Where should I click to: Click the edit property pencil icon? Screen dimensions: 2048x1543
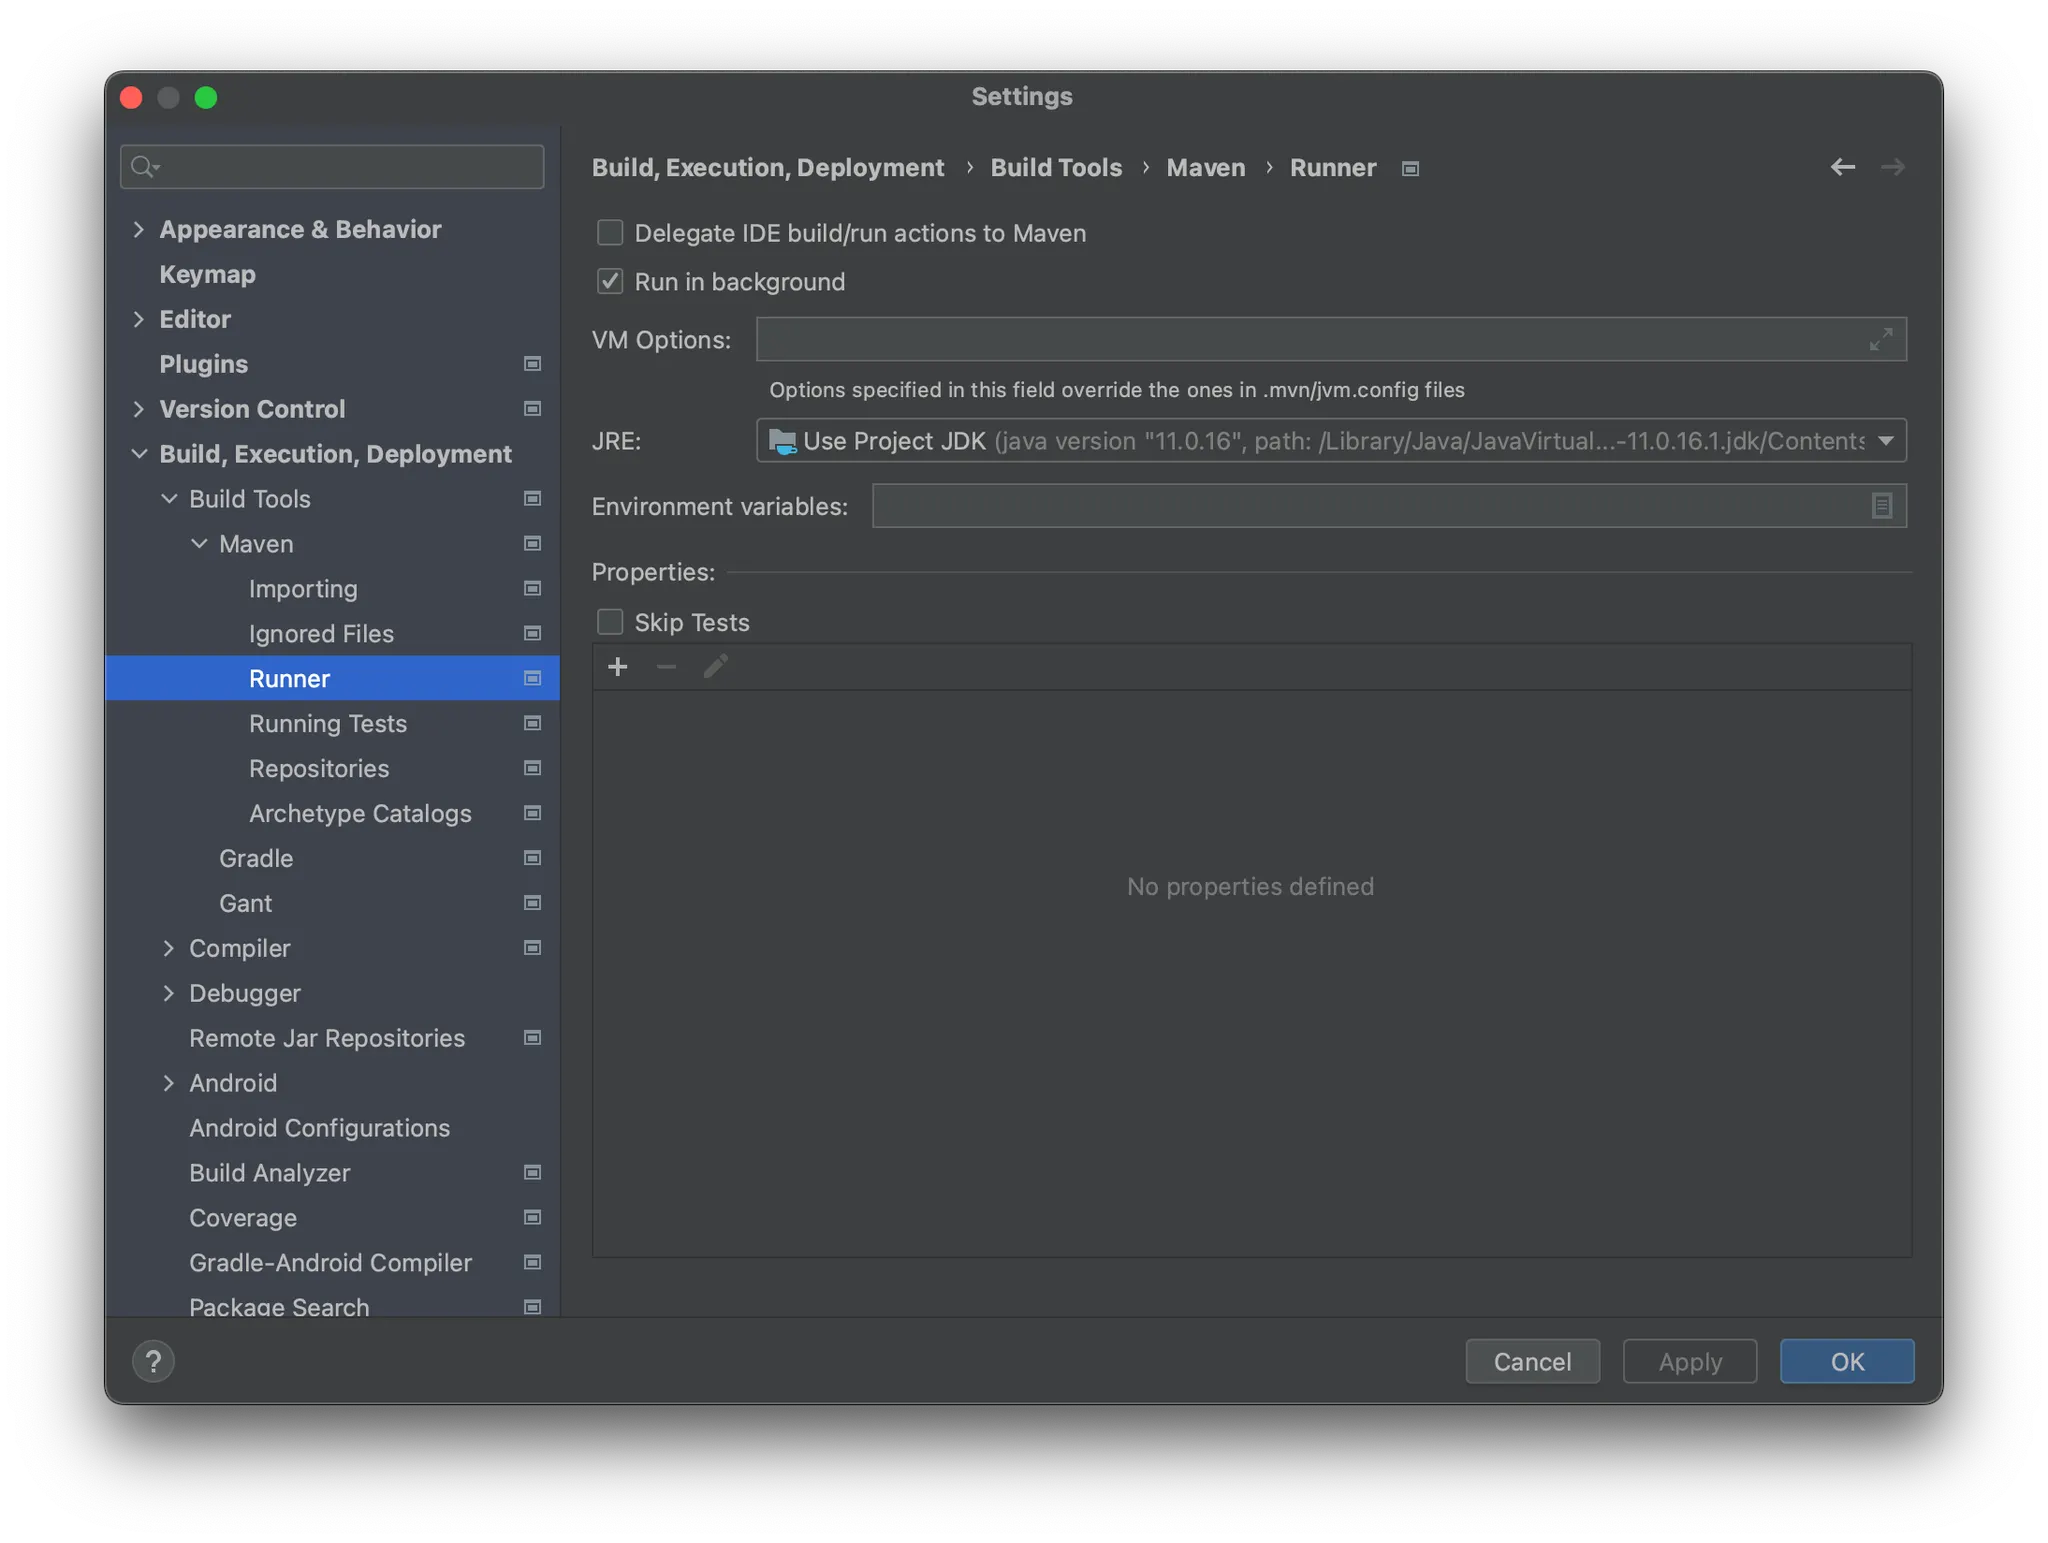click(x=715, y=667)
